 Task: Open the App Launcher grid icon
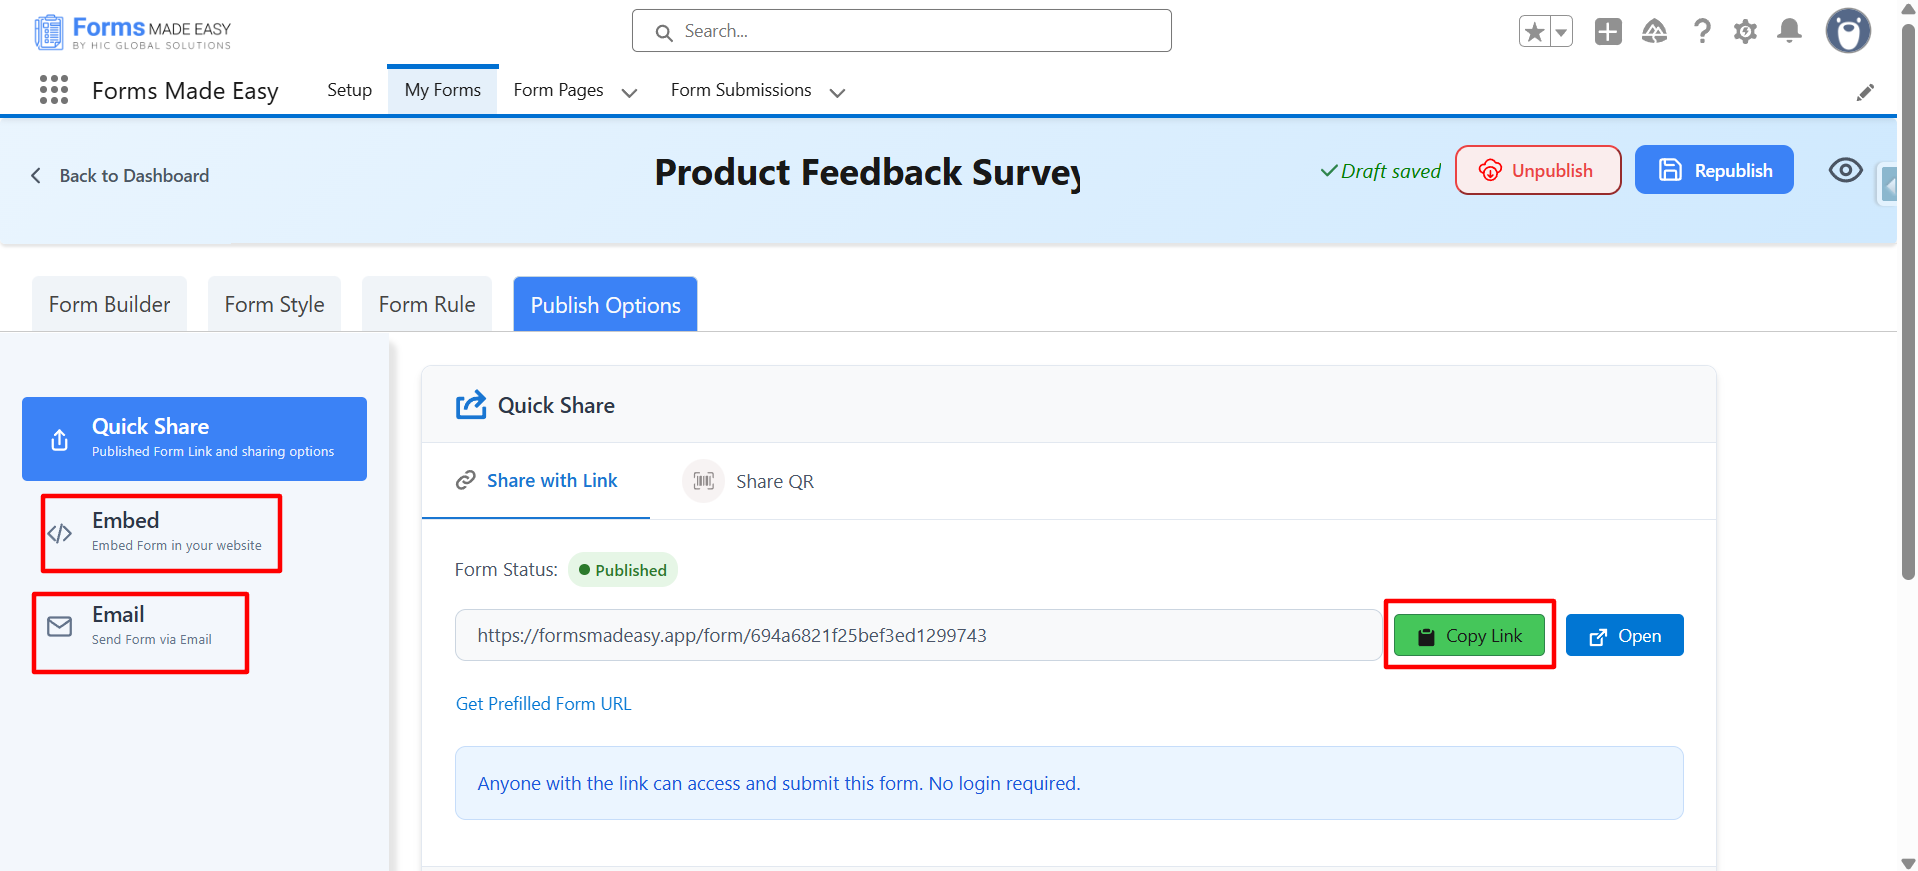(54, 90)
